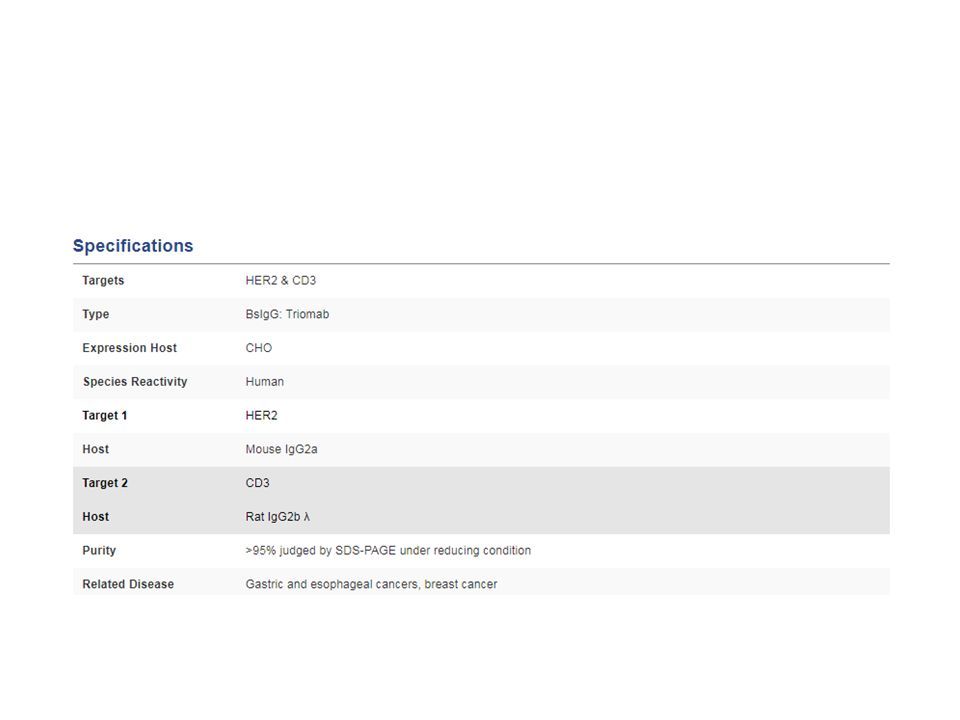Select the value CD3 in Target 2 row
Image resolution: width=960 pixels, height=720 pixels.
(257, 483)
